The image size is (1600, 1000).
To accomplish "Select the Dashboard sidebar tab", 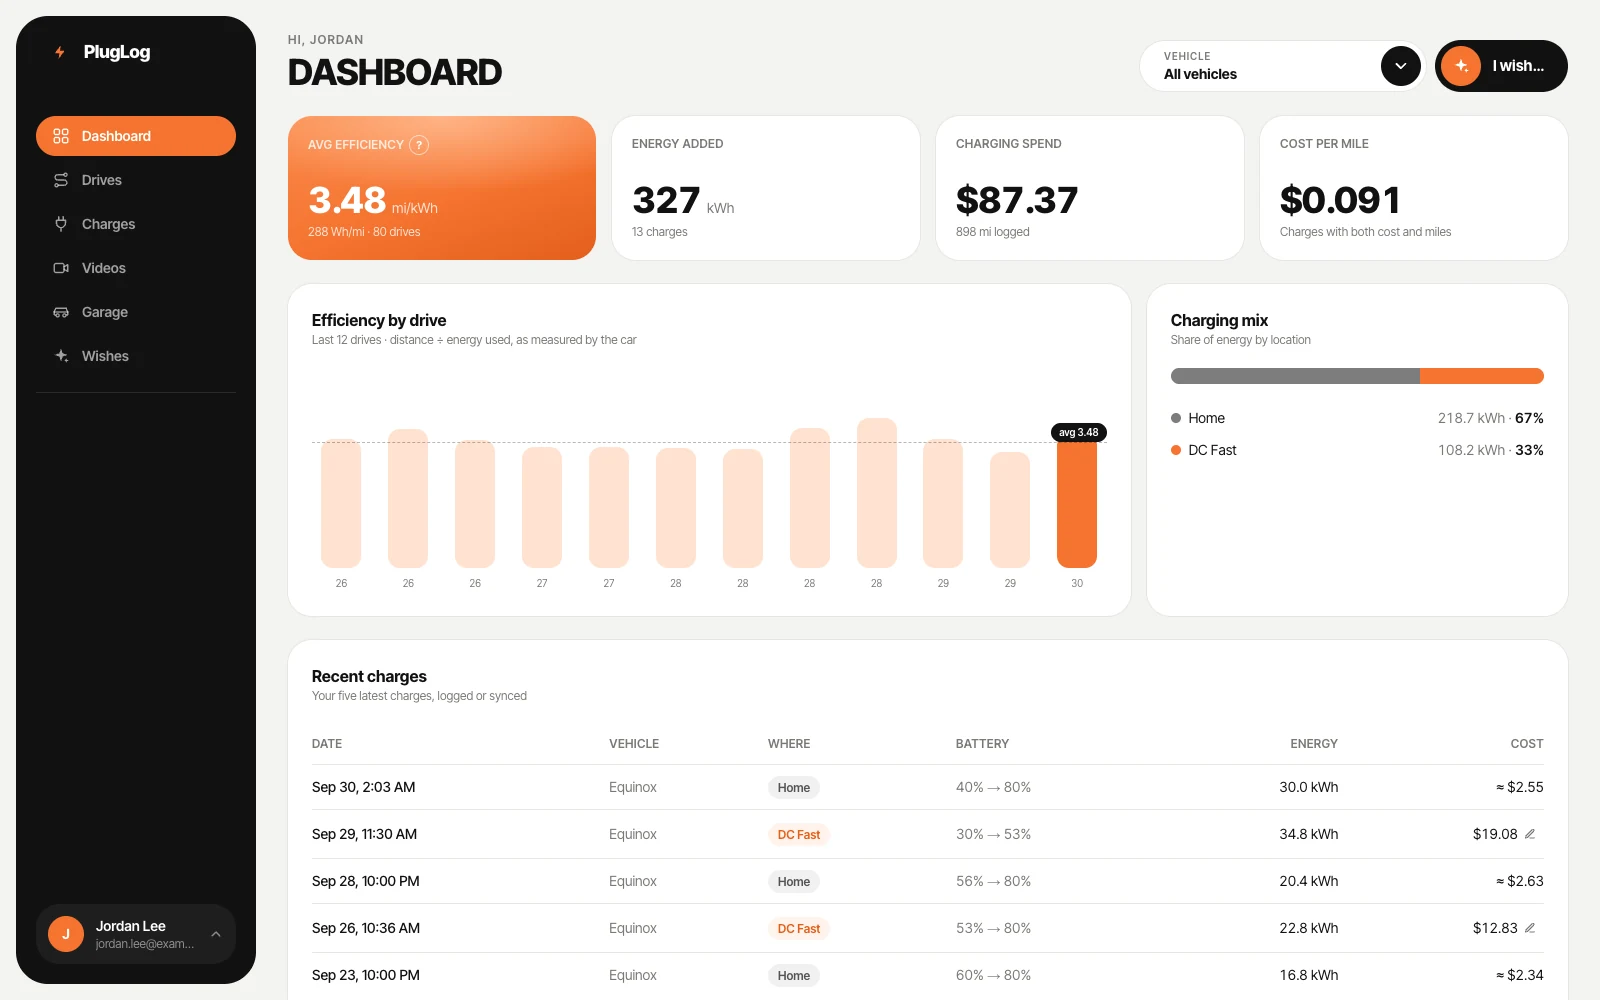I will tap(136, 136).
